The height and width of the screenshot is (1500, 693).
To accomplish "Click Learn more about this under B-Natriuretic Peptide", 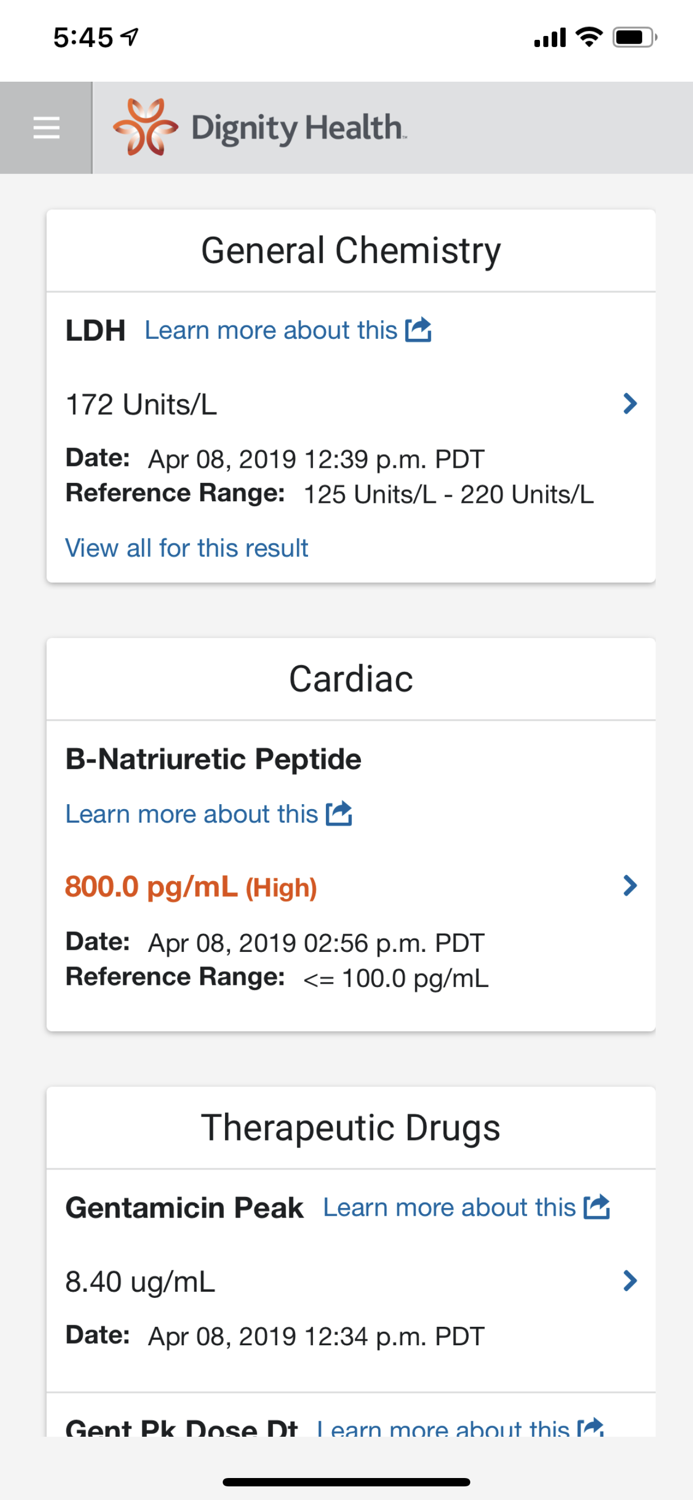I will pos(190,813).
